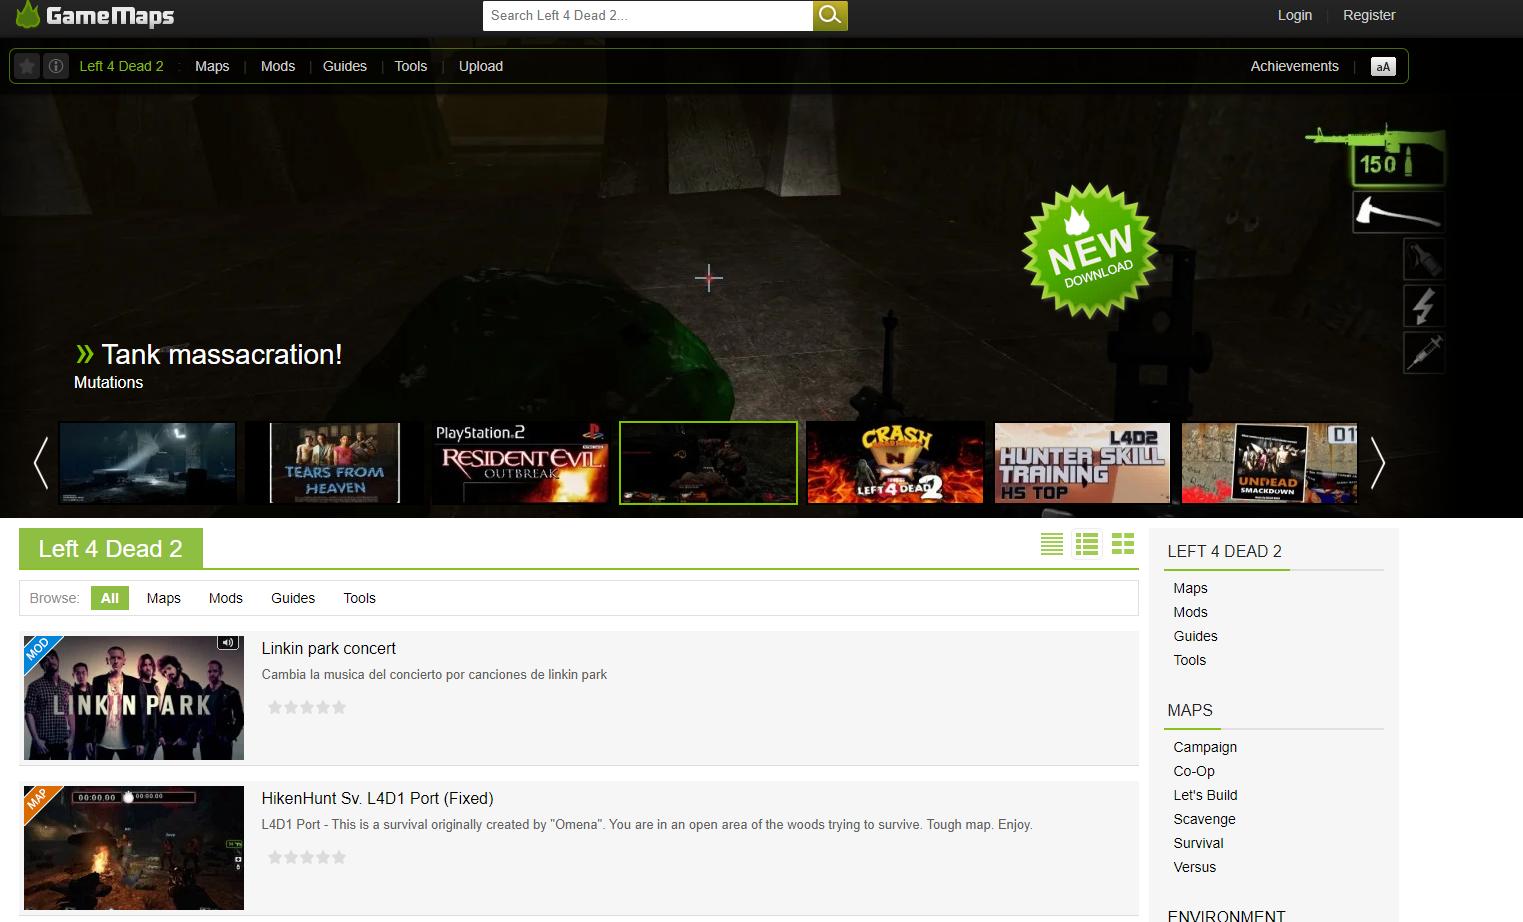Open Survival maps in sidebar
This screenshot has height=922, width=1523.
(1198, 843)
